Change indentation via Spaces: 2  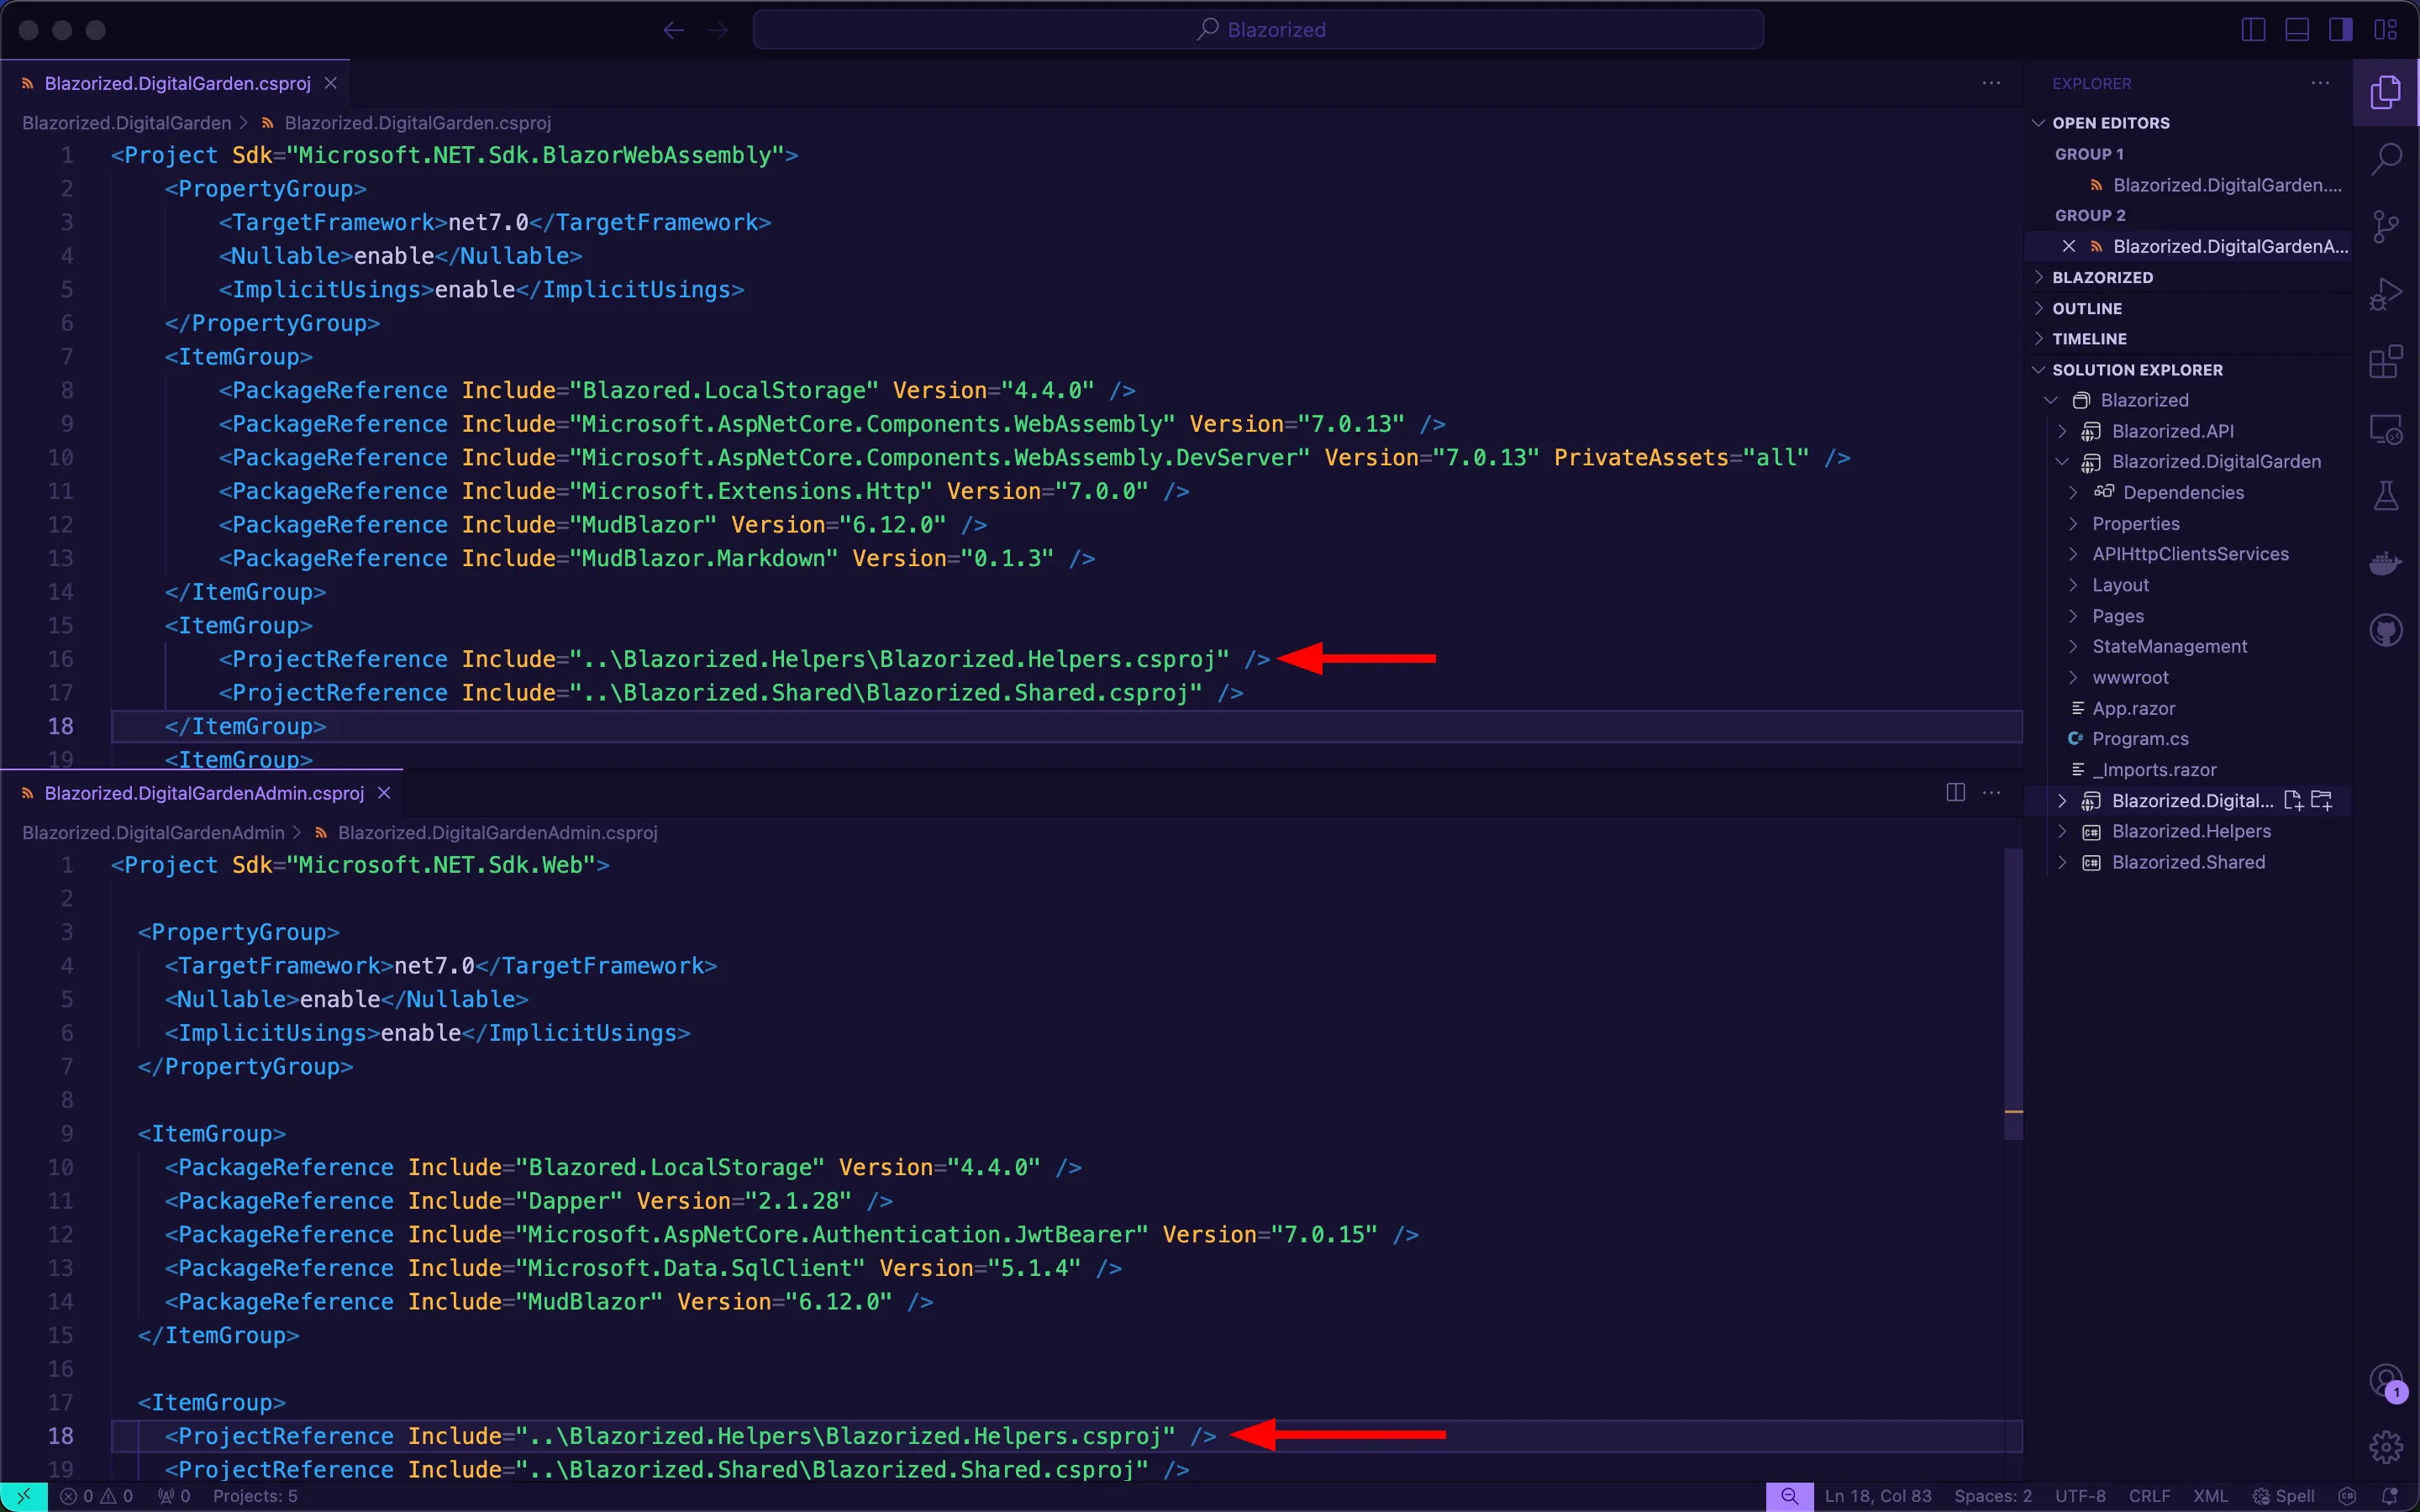click(1993, 1497)
